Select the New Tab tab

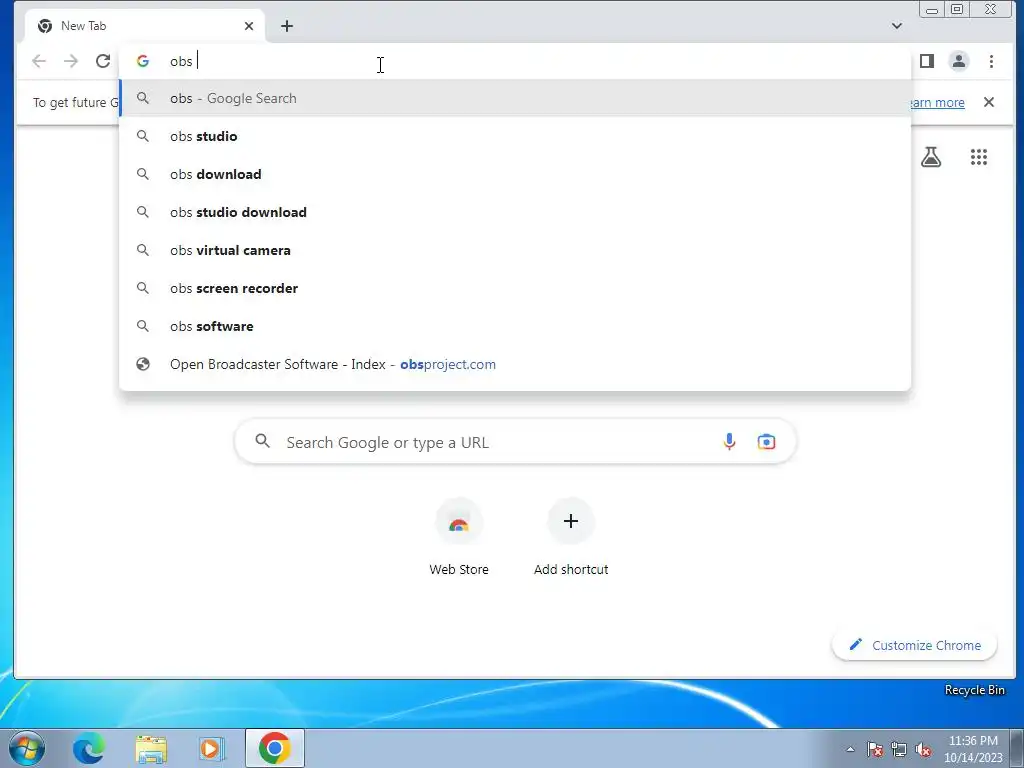[x=144, y=26]
